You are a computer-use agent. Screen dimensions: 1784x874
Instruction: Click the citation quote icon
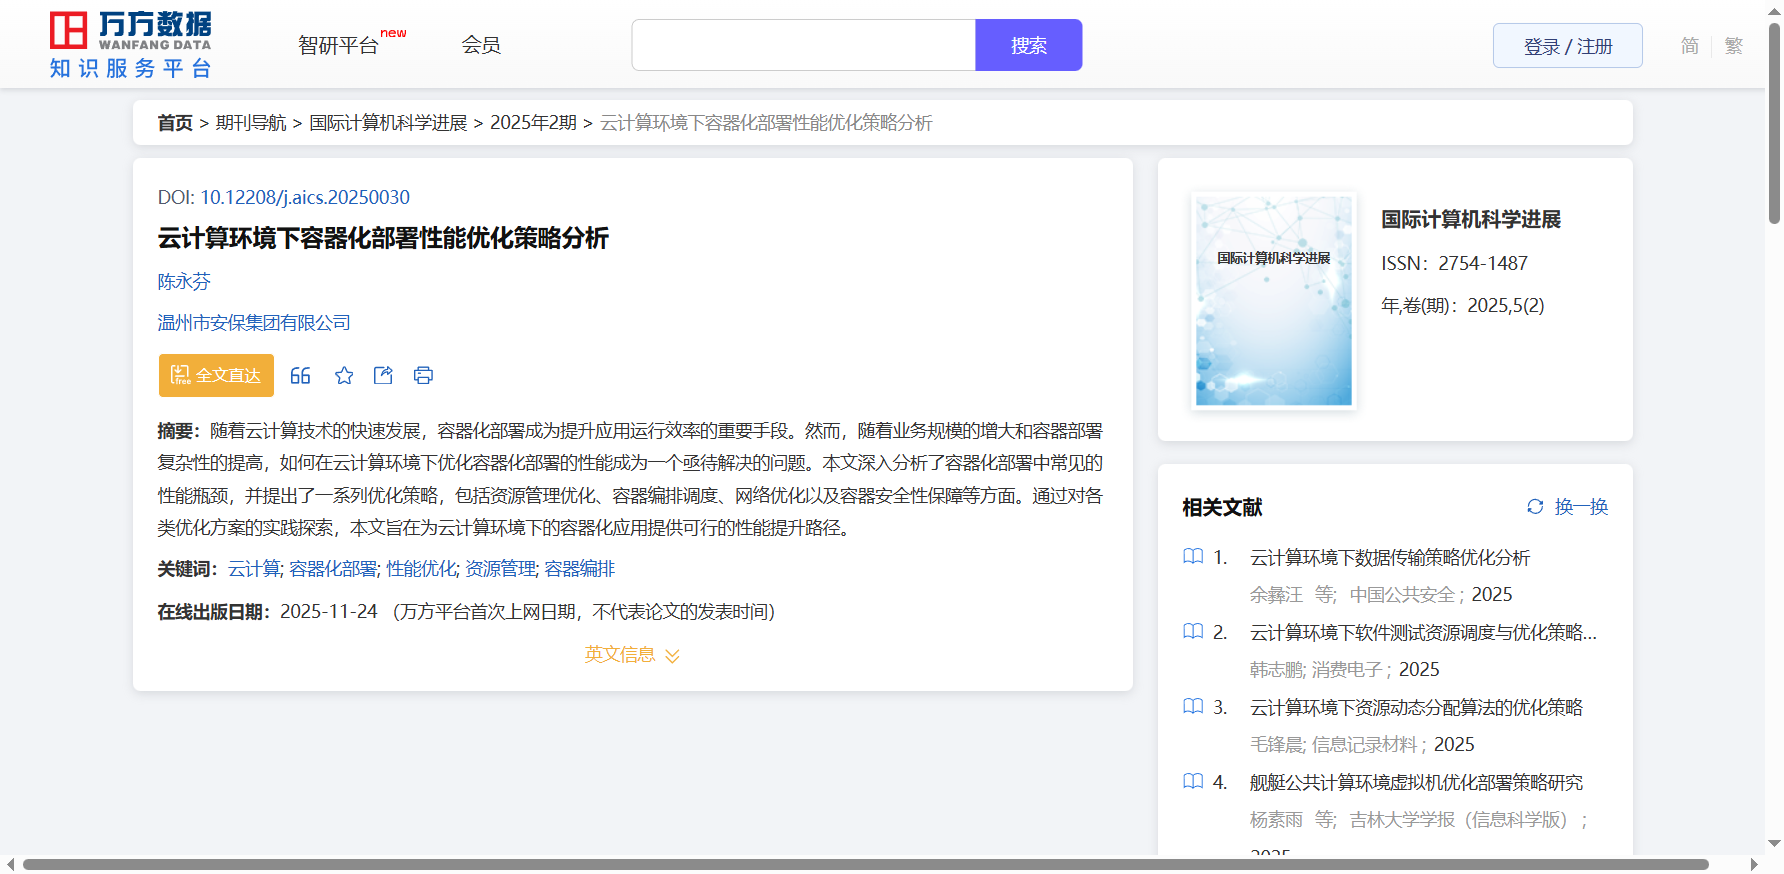[300, 376]
